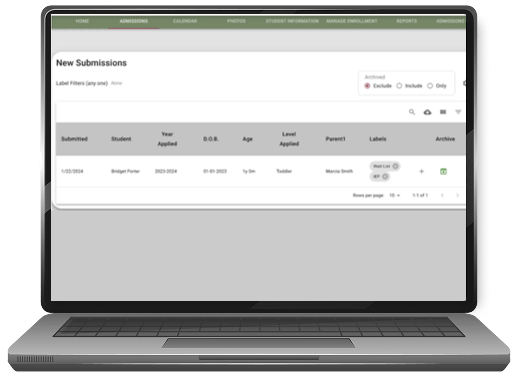Go to the next page arrow
This screenshot has height=377, width=518.
[x=457, y=195]
